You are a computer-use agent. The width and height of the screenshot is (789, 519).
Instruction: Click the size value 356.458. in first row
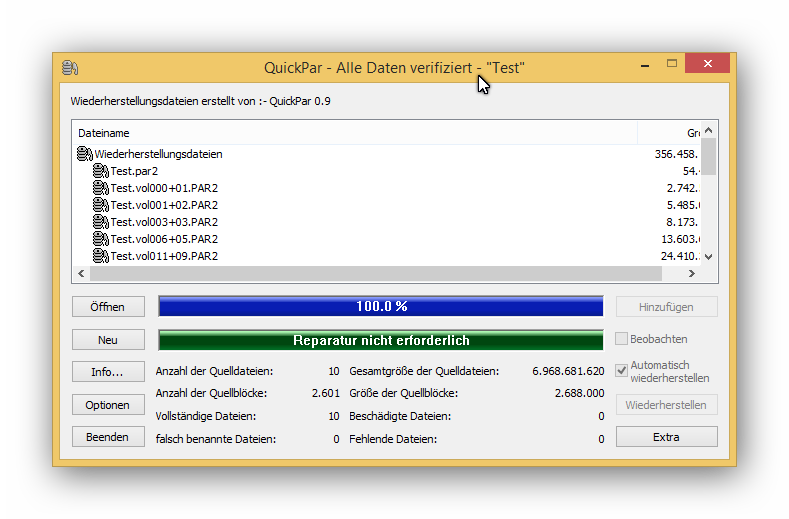677,154
